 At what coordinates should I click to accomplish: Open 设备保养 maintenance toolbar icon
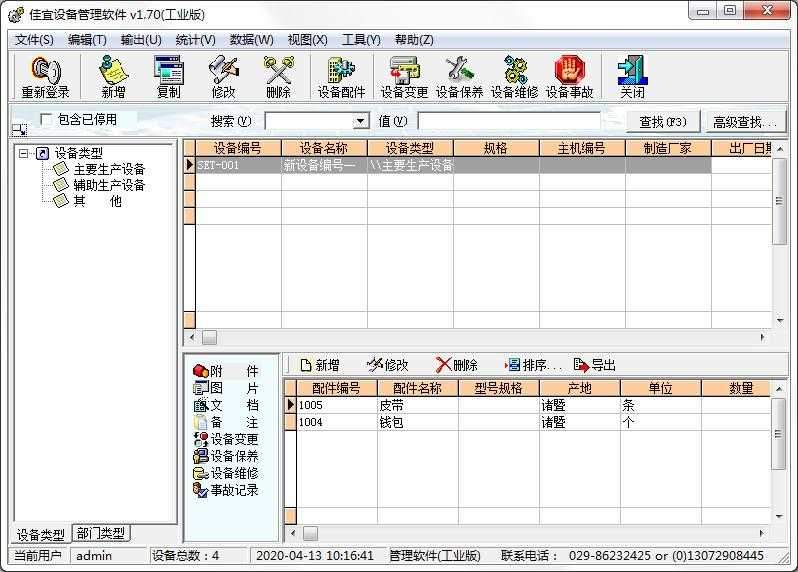tap(459, 76)
